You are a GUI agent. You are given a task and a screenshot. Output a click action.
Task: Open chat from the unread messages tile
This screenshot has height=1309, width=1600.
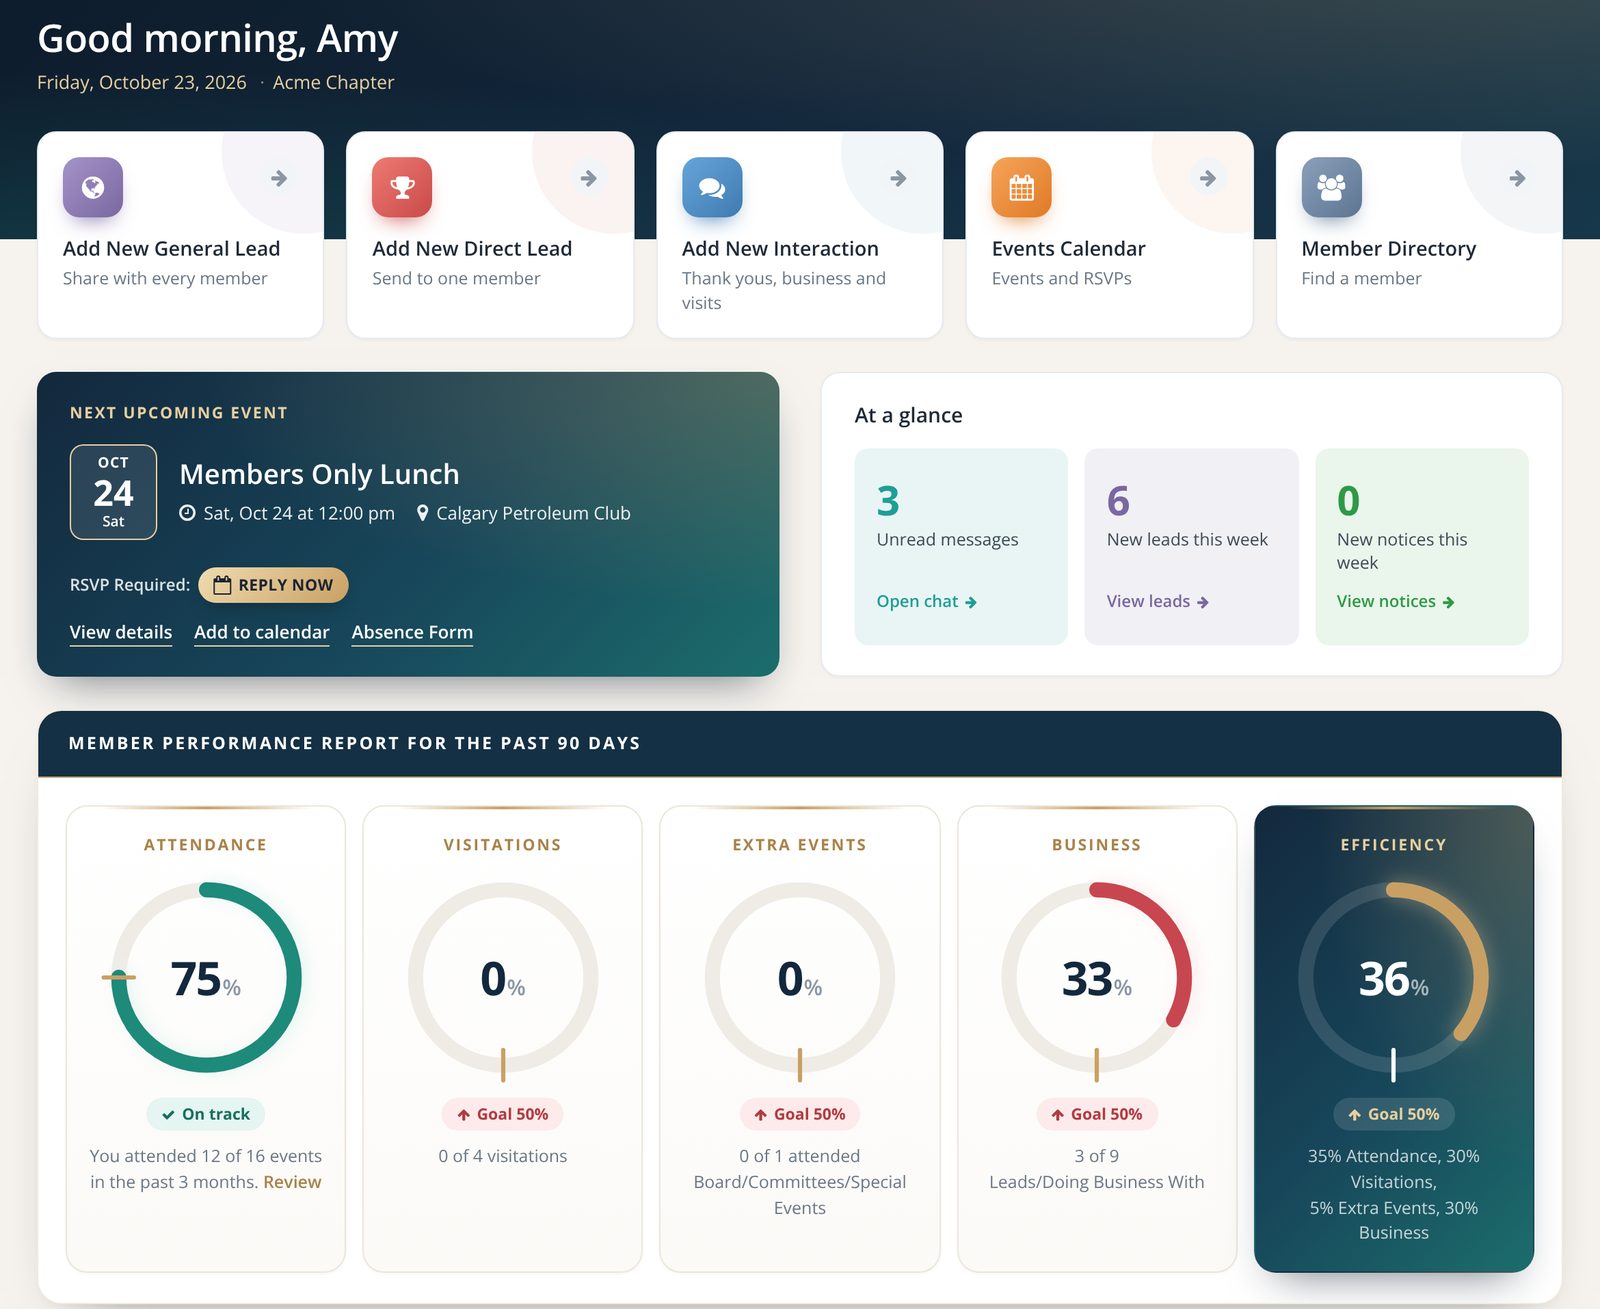coord(927,601)
